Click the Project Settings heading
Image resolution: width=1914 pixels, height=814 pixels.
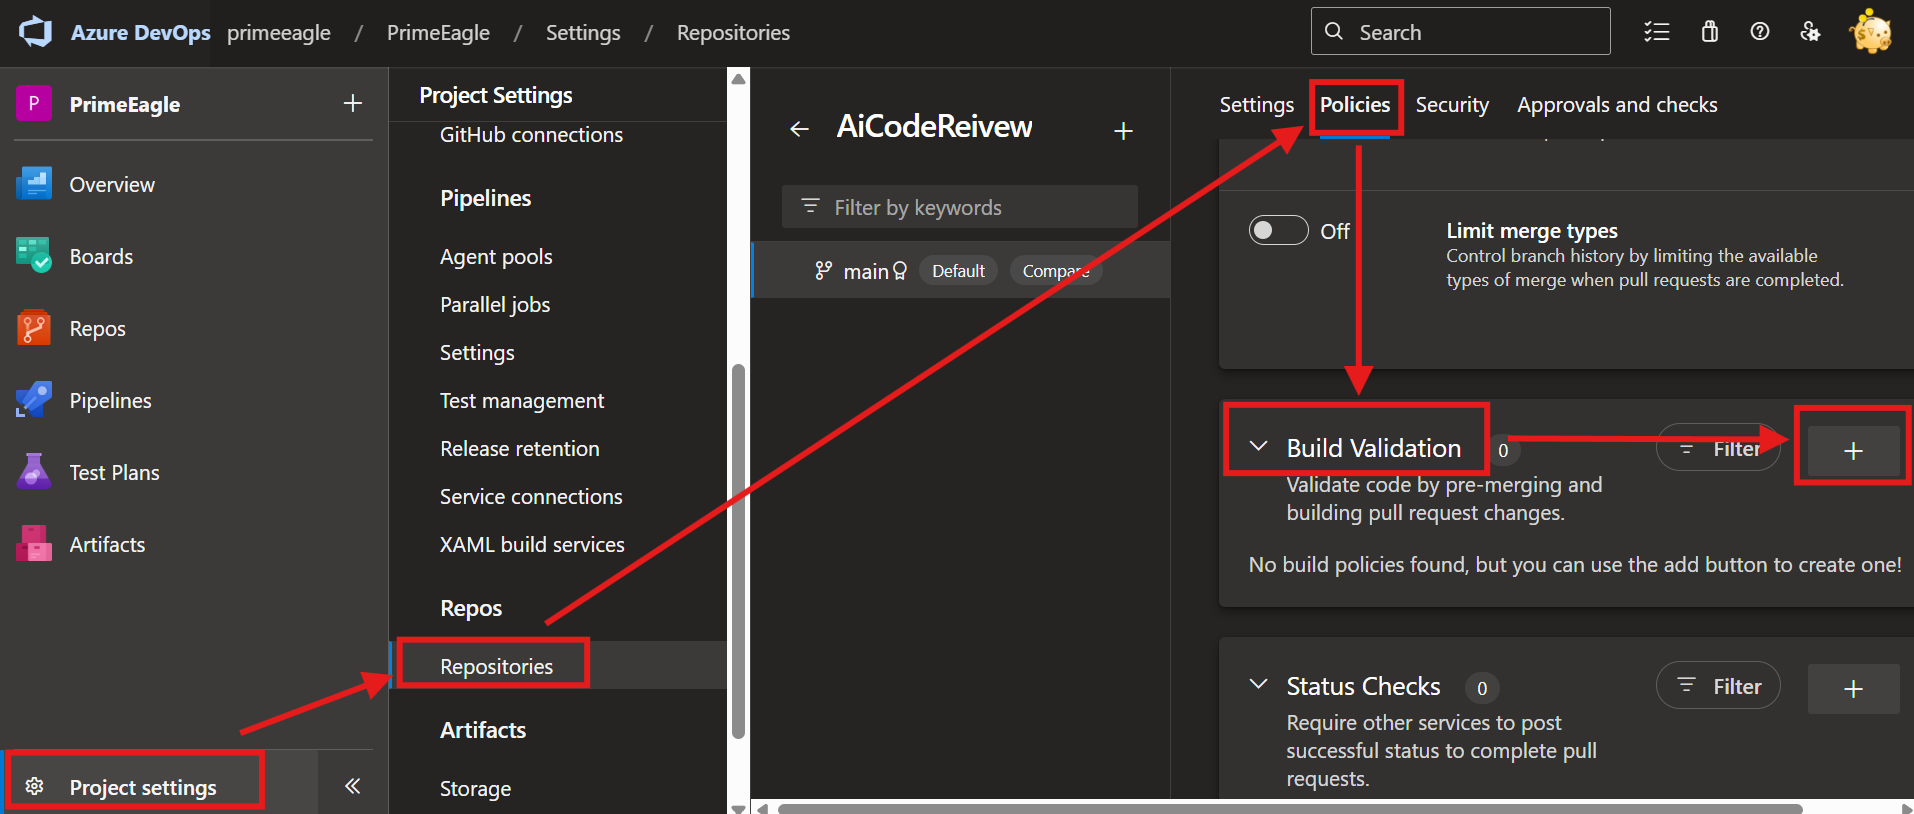point(496,95)
